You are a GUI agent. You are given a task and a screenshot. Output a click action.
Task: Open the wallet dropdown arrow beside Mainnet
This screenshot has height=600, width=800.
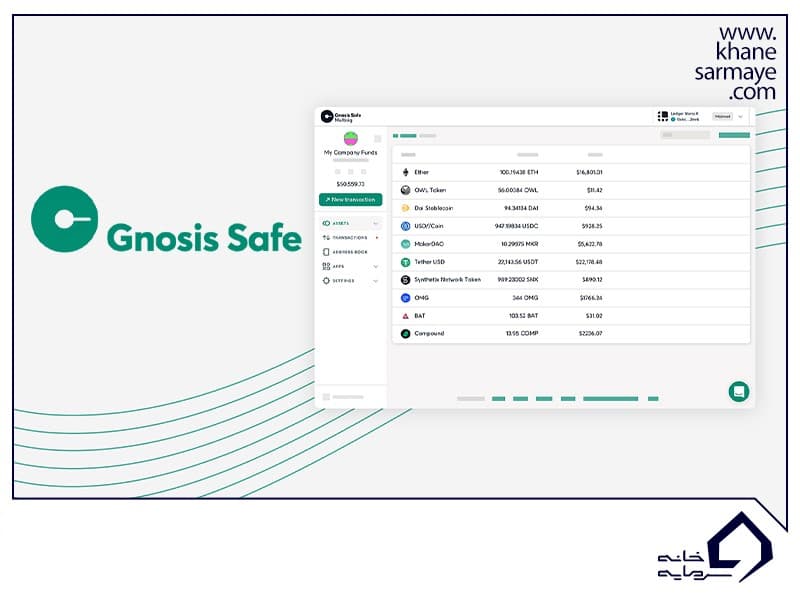click(x=740, y=117)
